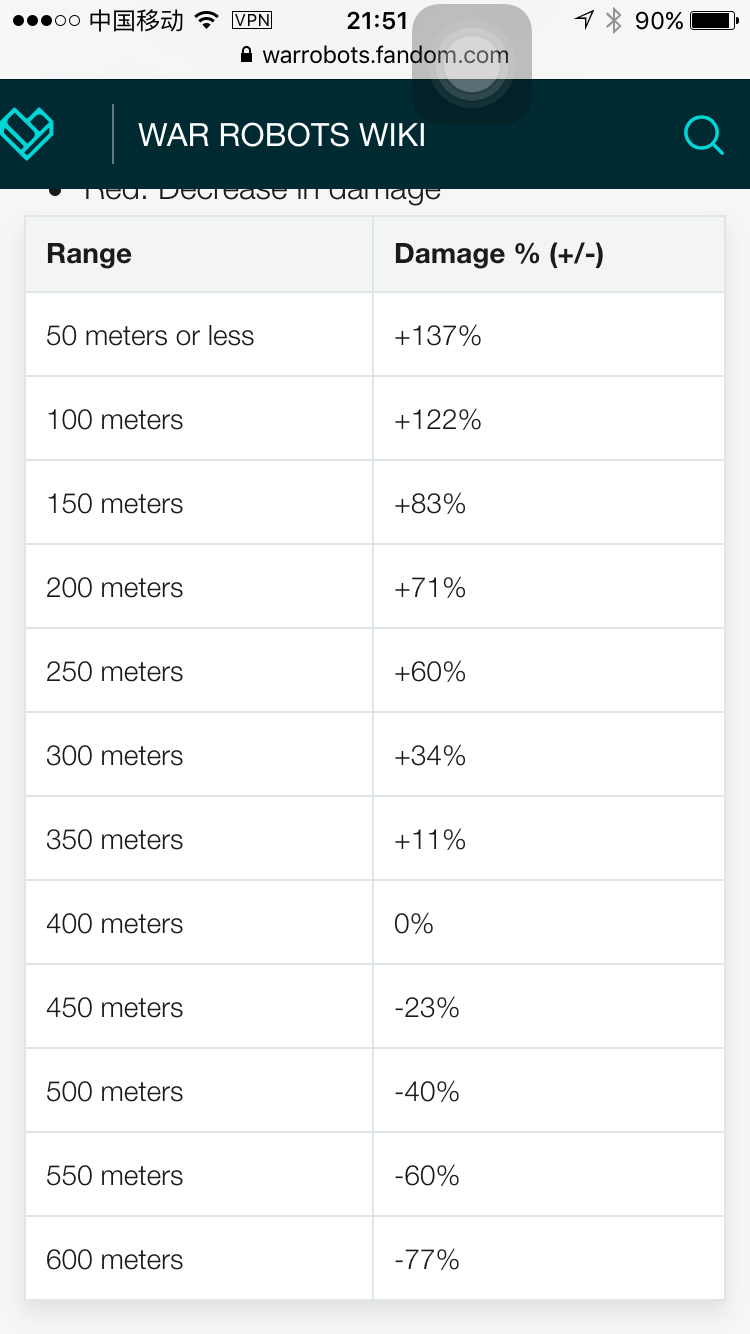Tap the location arrow status icon
Viewport: 750px width, 1334px height.
click(x=585, y=20)
